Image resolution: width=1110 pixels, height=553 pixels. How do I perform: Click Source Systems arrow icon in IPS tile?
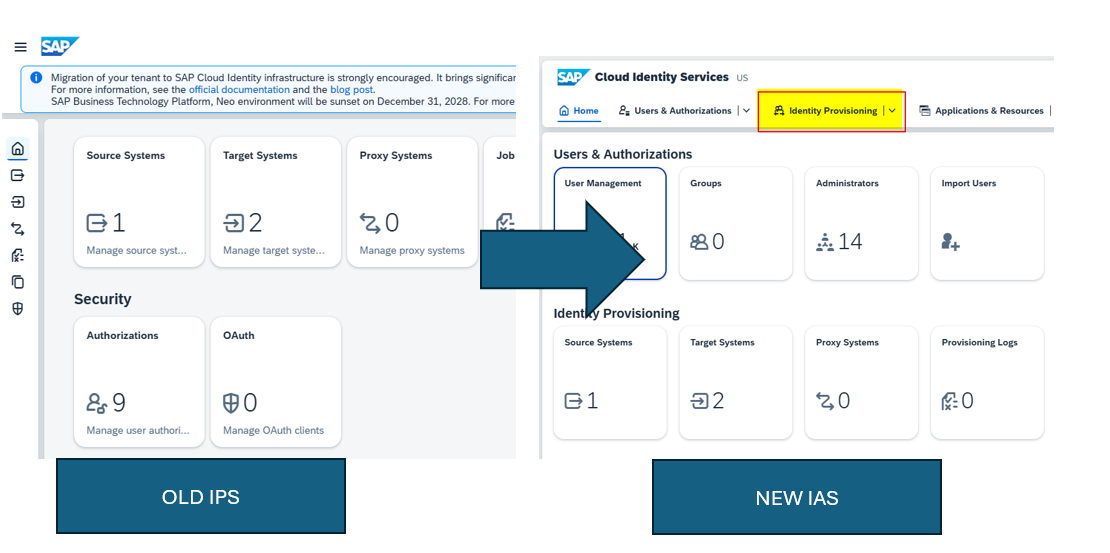(97, 223)
